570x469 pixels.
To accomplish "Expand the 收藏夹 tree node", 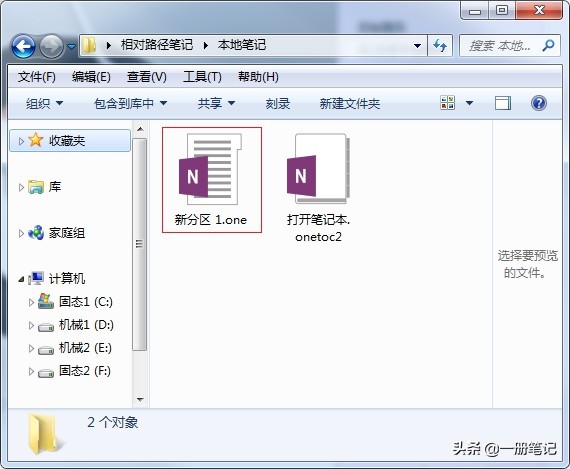I will click(x=21, y=141).
